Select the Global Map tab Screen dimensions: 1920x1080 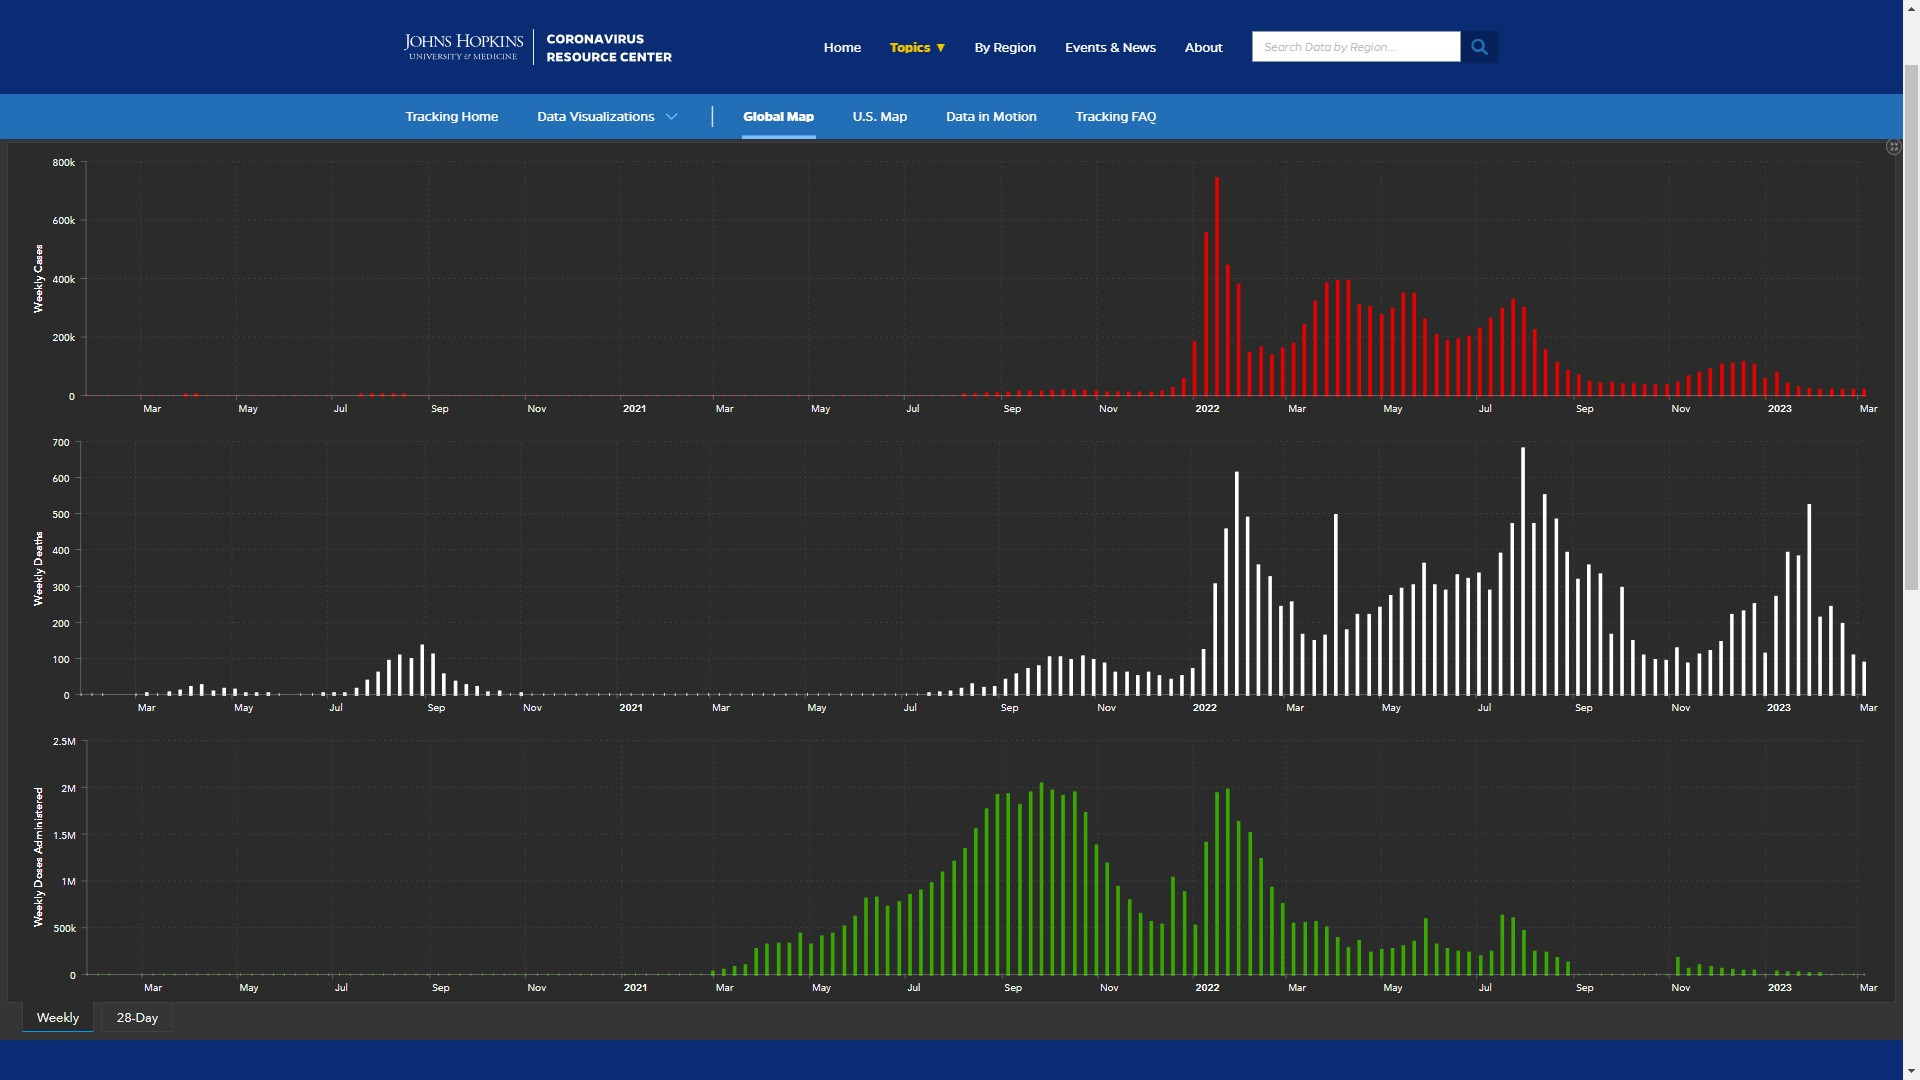778,117
